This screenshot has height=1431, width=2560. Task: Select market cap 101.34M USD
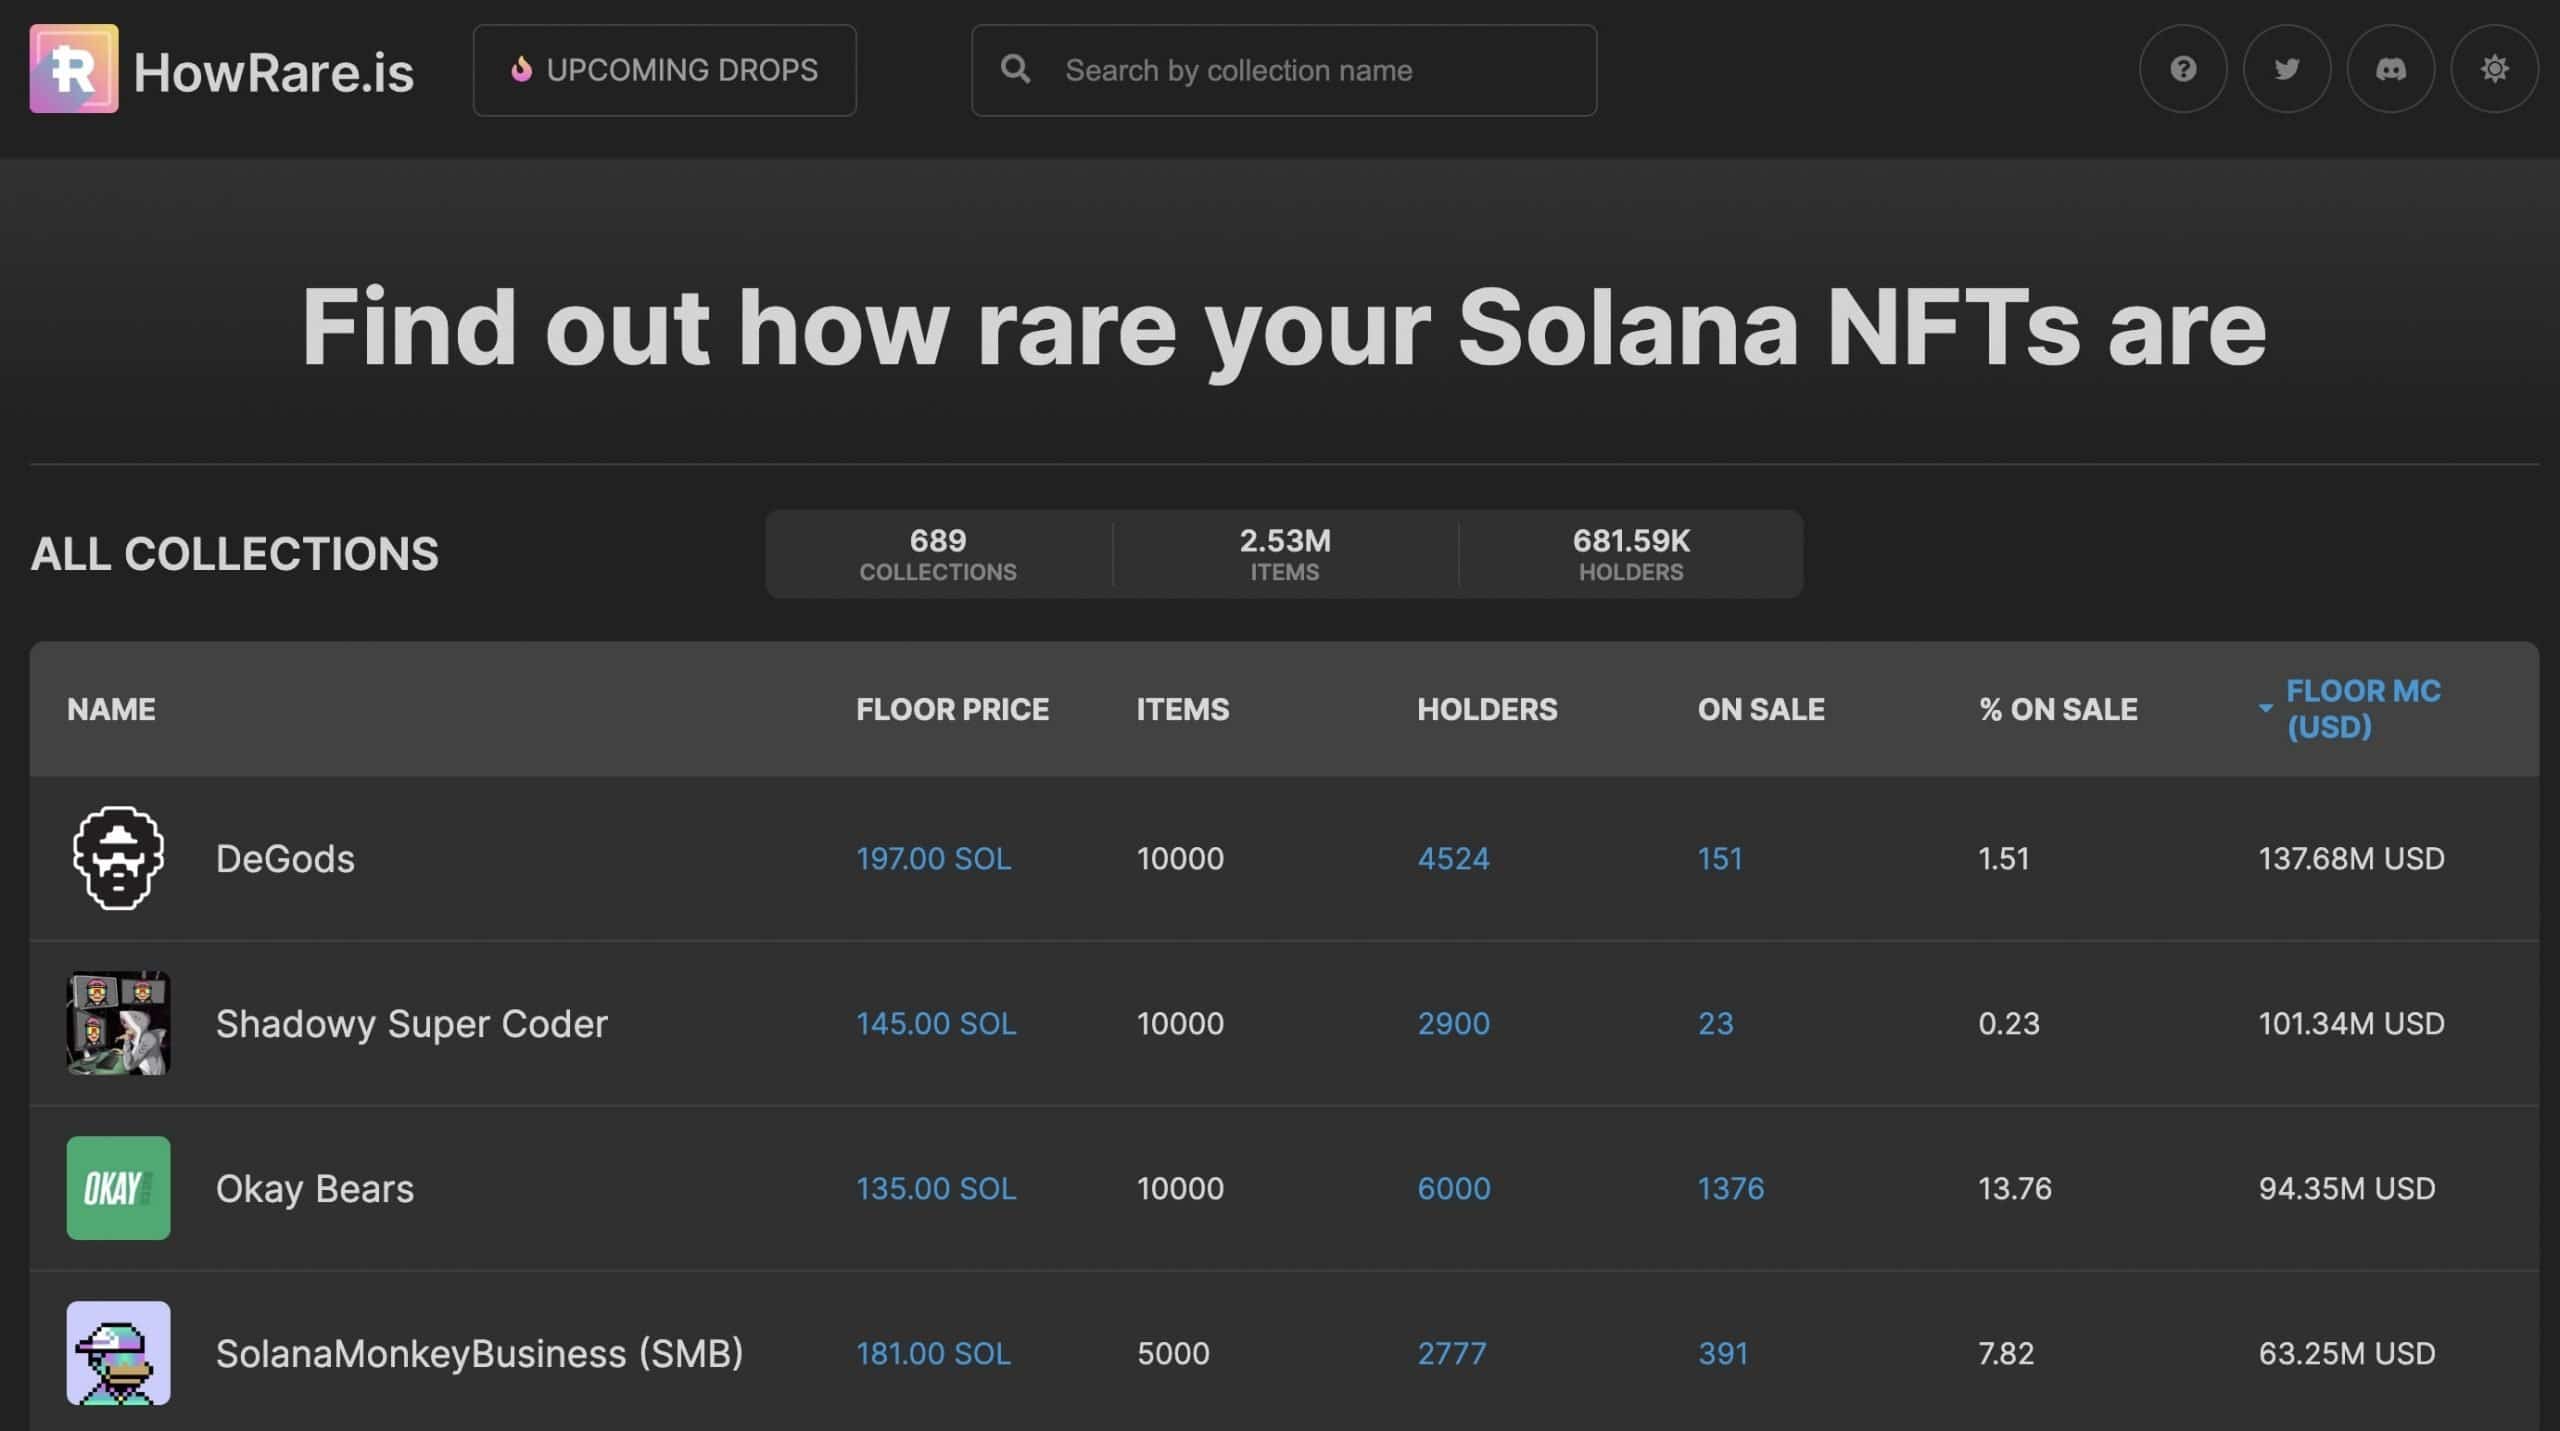tap(2351, 1024)
